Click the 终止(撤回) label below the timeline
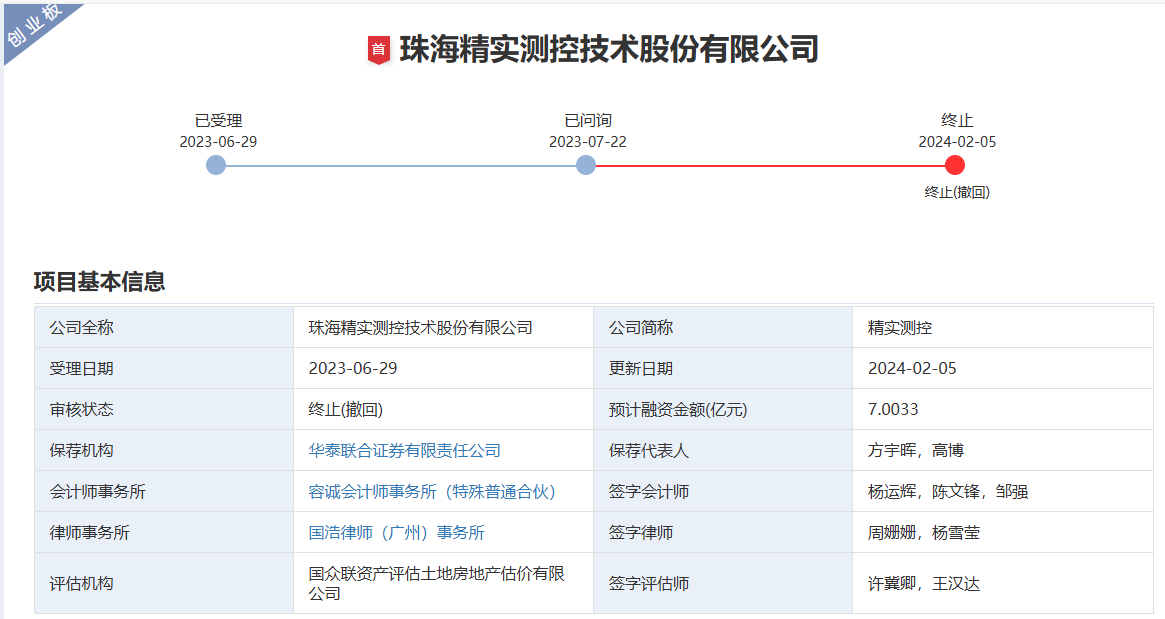This screenshot has height=619, width=1165. coord(957,192)
